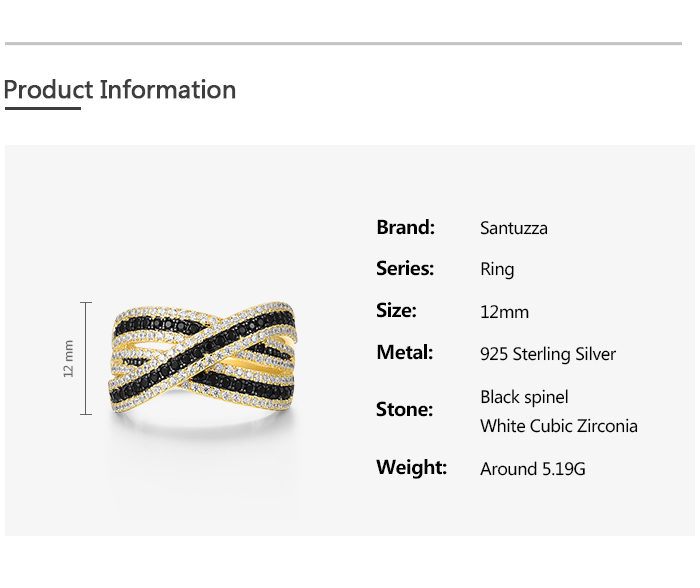Viewport: 700px width, 588px height.
Task: Click the Ring series value
Action: (497, 269)
